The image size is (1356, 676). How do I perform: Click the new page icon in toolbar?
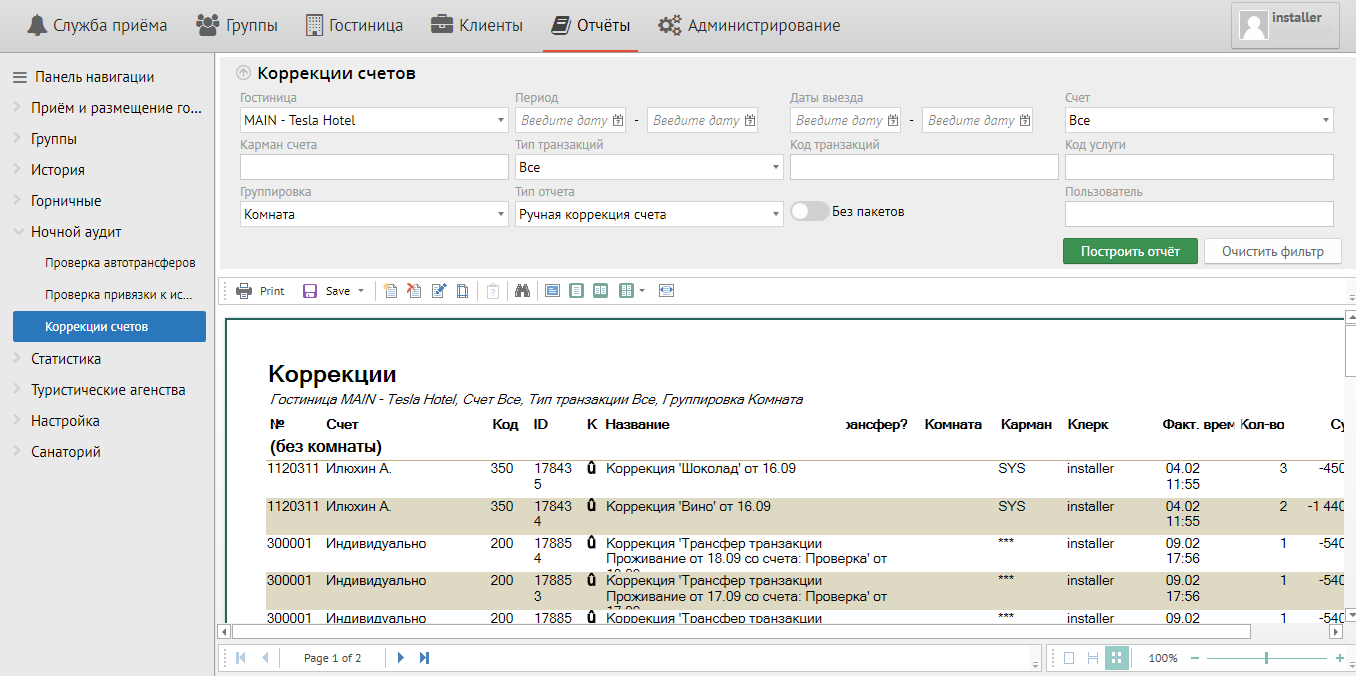pyautogui.click(x=390, y=291)
